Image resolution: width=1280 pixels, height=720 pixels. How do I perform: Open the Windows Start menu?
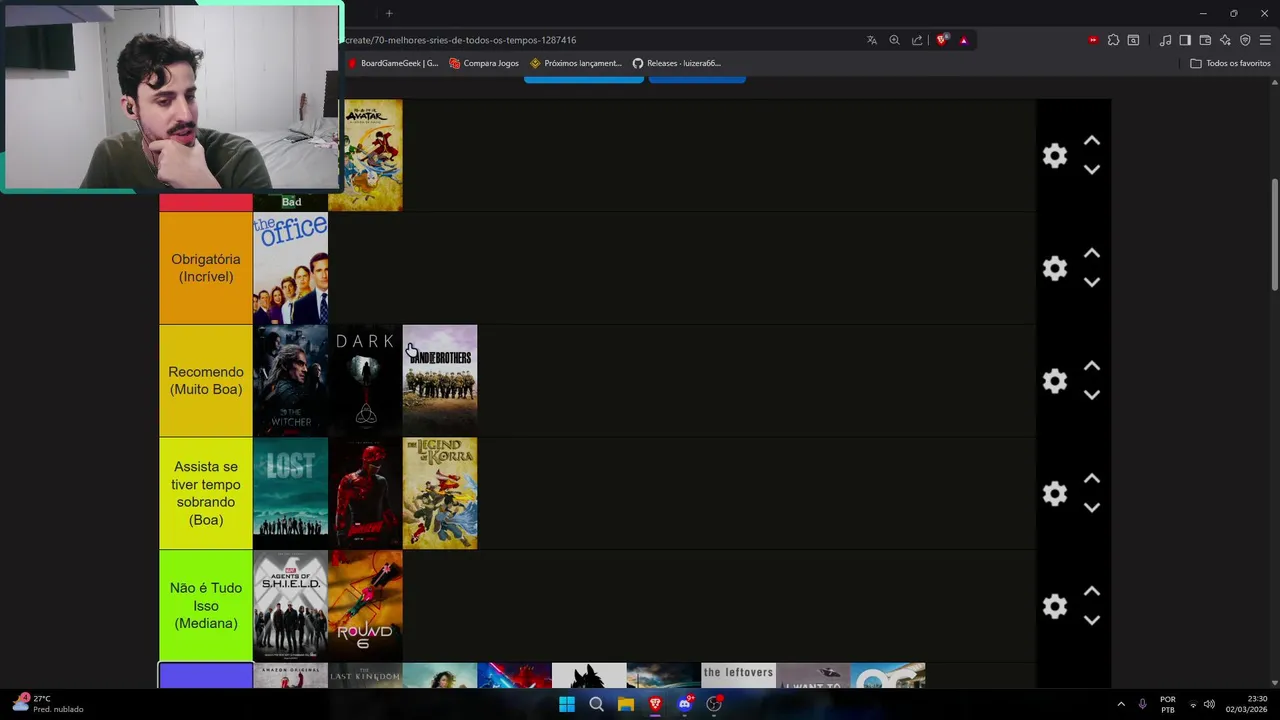click(x=567, y=704)
